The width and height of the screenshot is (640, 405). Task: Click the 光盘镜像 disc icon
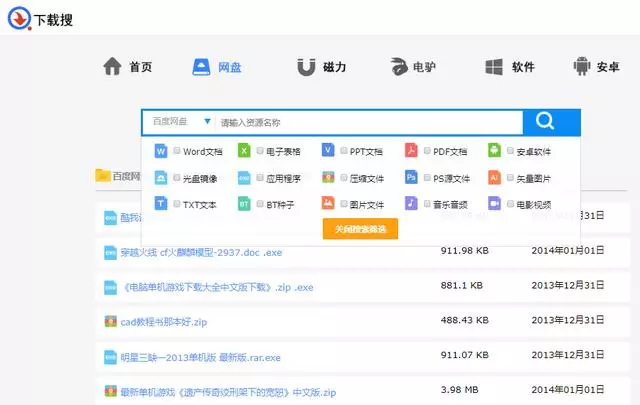[x=161, y=178]
